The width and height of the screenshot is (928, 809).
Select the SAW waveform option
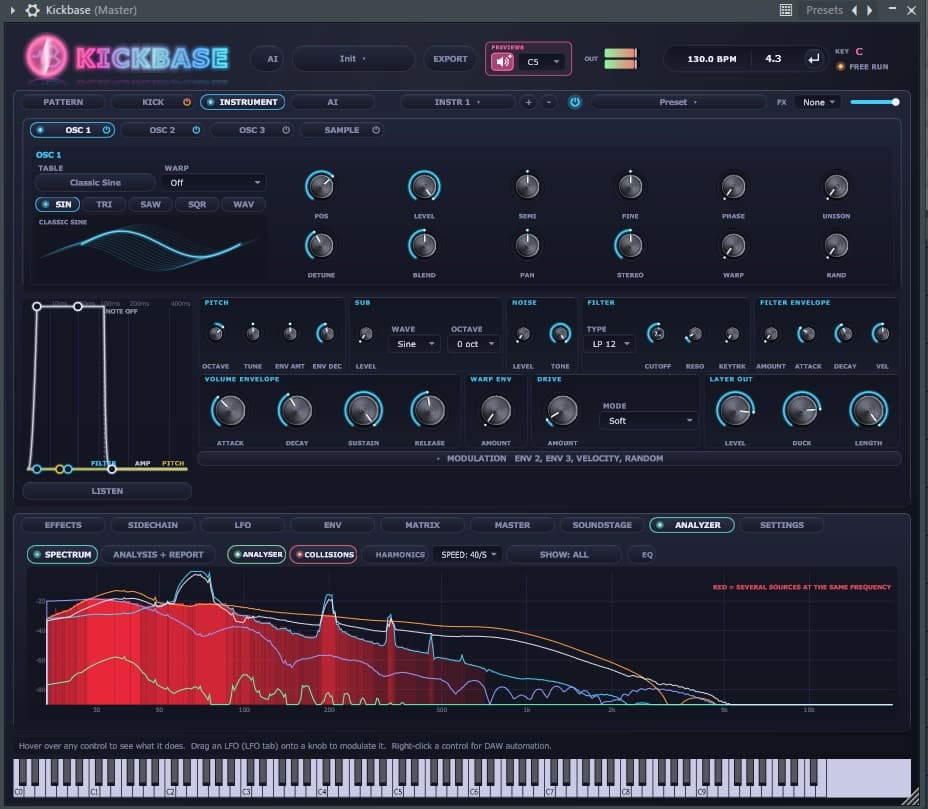coord(150,204)
